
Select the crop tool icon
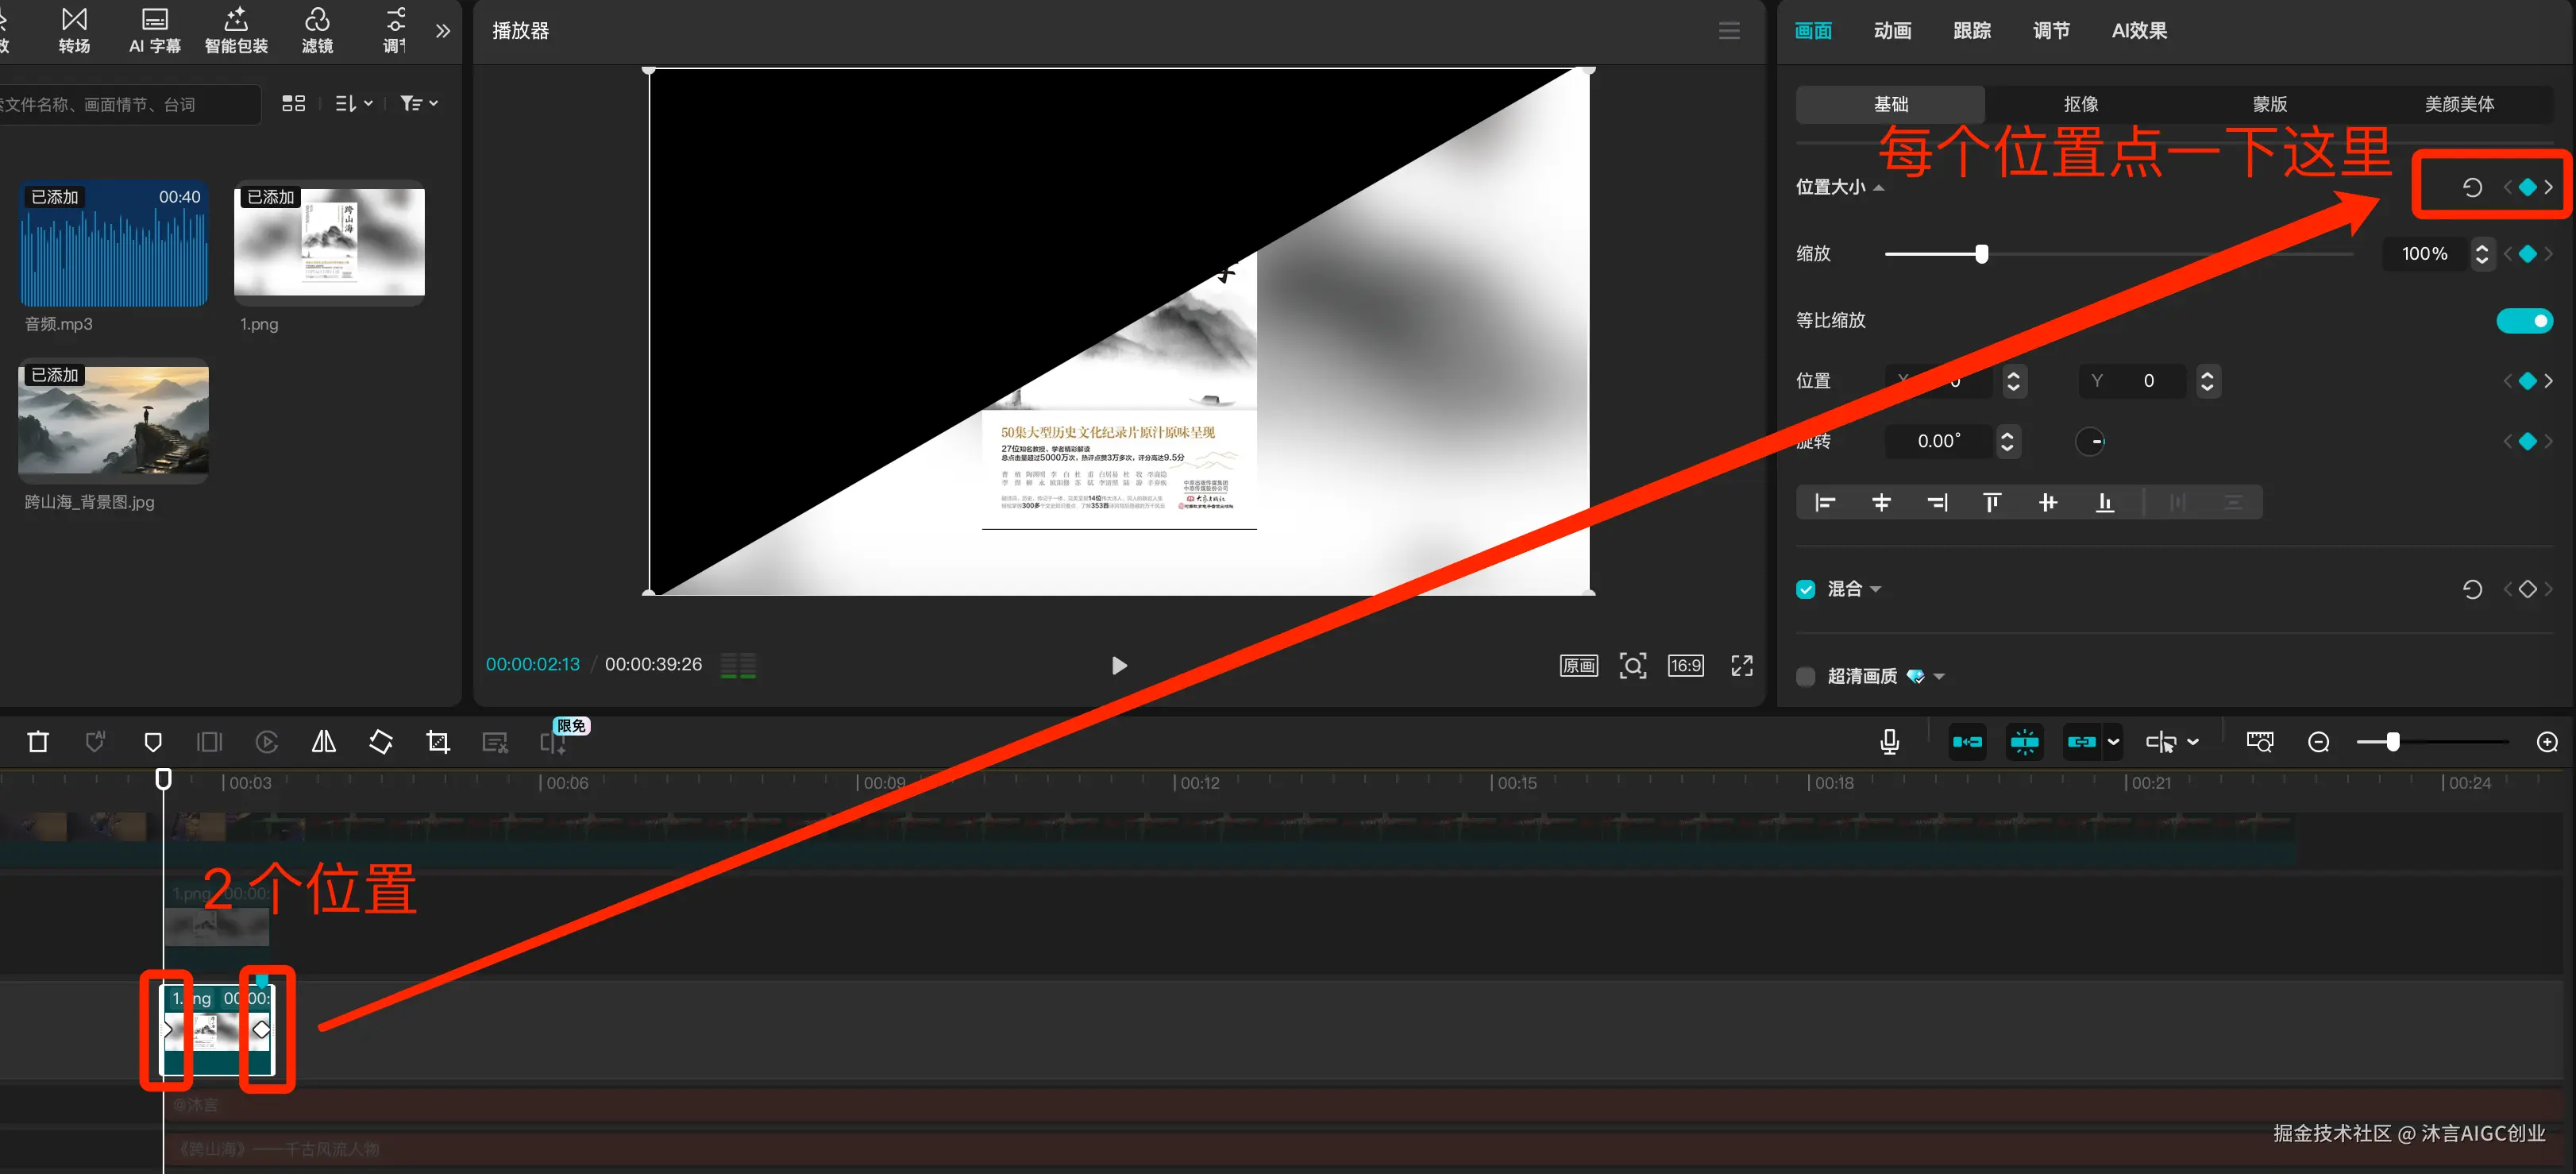(x=437, y=741)
